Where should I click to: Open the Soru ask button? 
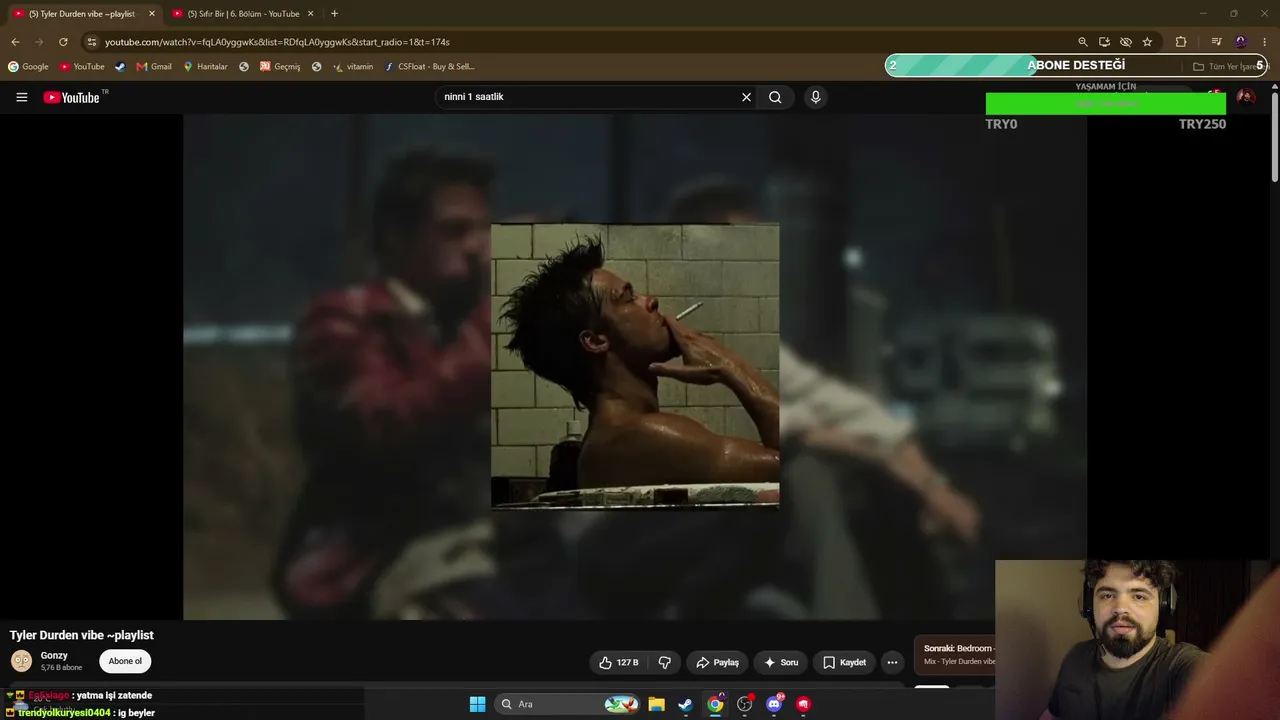click(781, 662)
